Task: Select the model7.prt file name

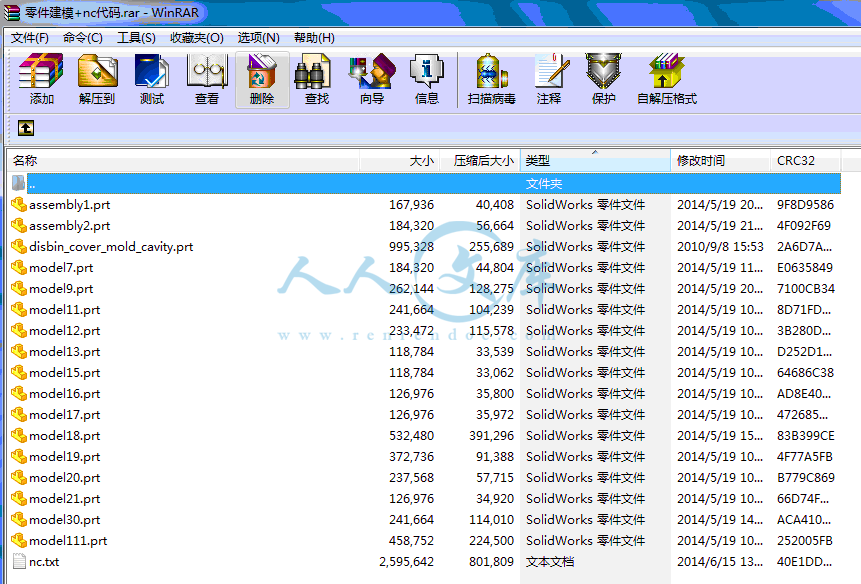Action: (x=61, y=268)
